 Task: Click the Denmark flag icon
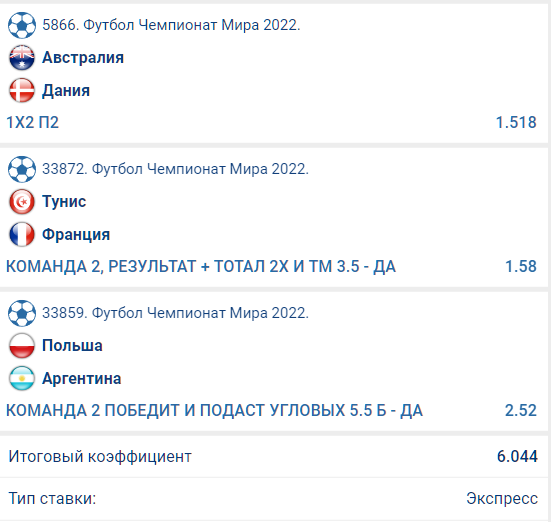[22, 90]
